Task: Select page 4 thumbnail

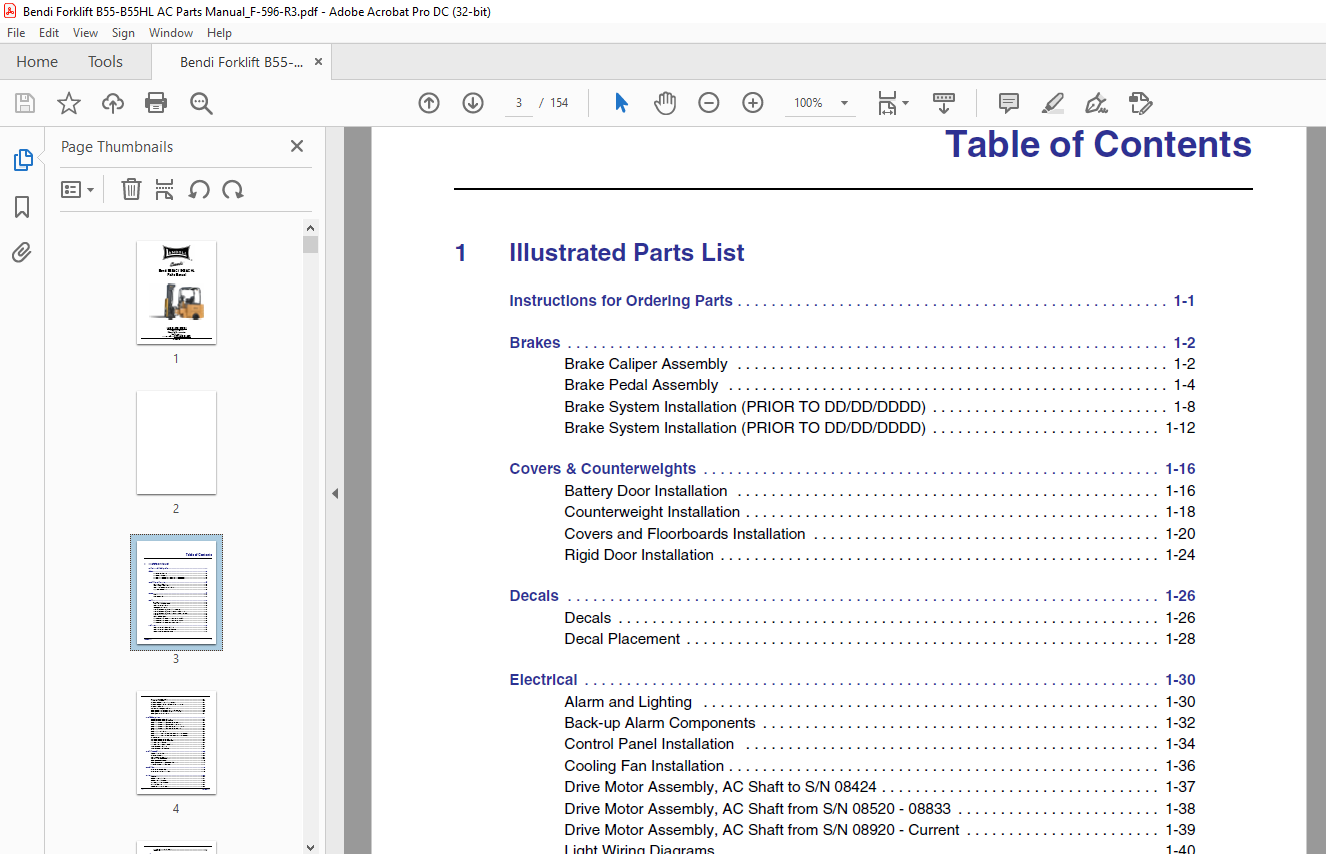Action: point(176,742)
